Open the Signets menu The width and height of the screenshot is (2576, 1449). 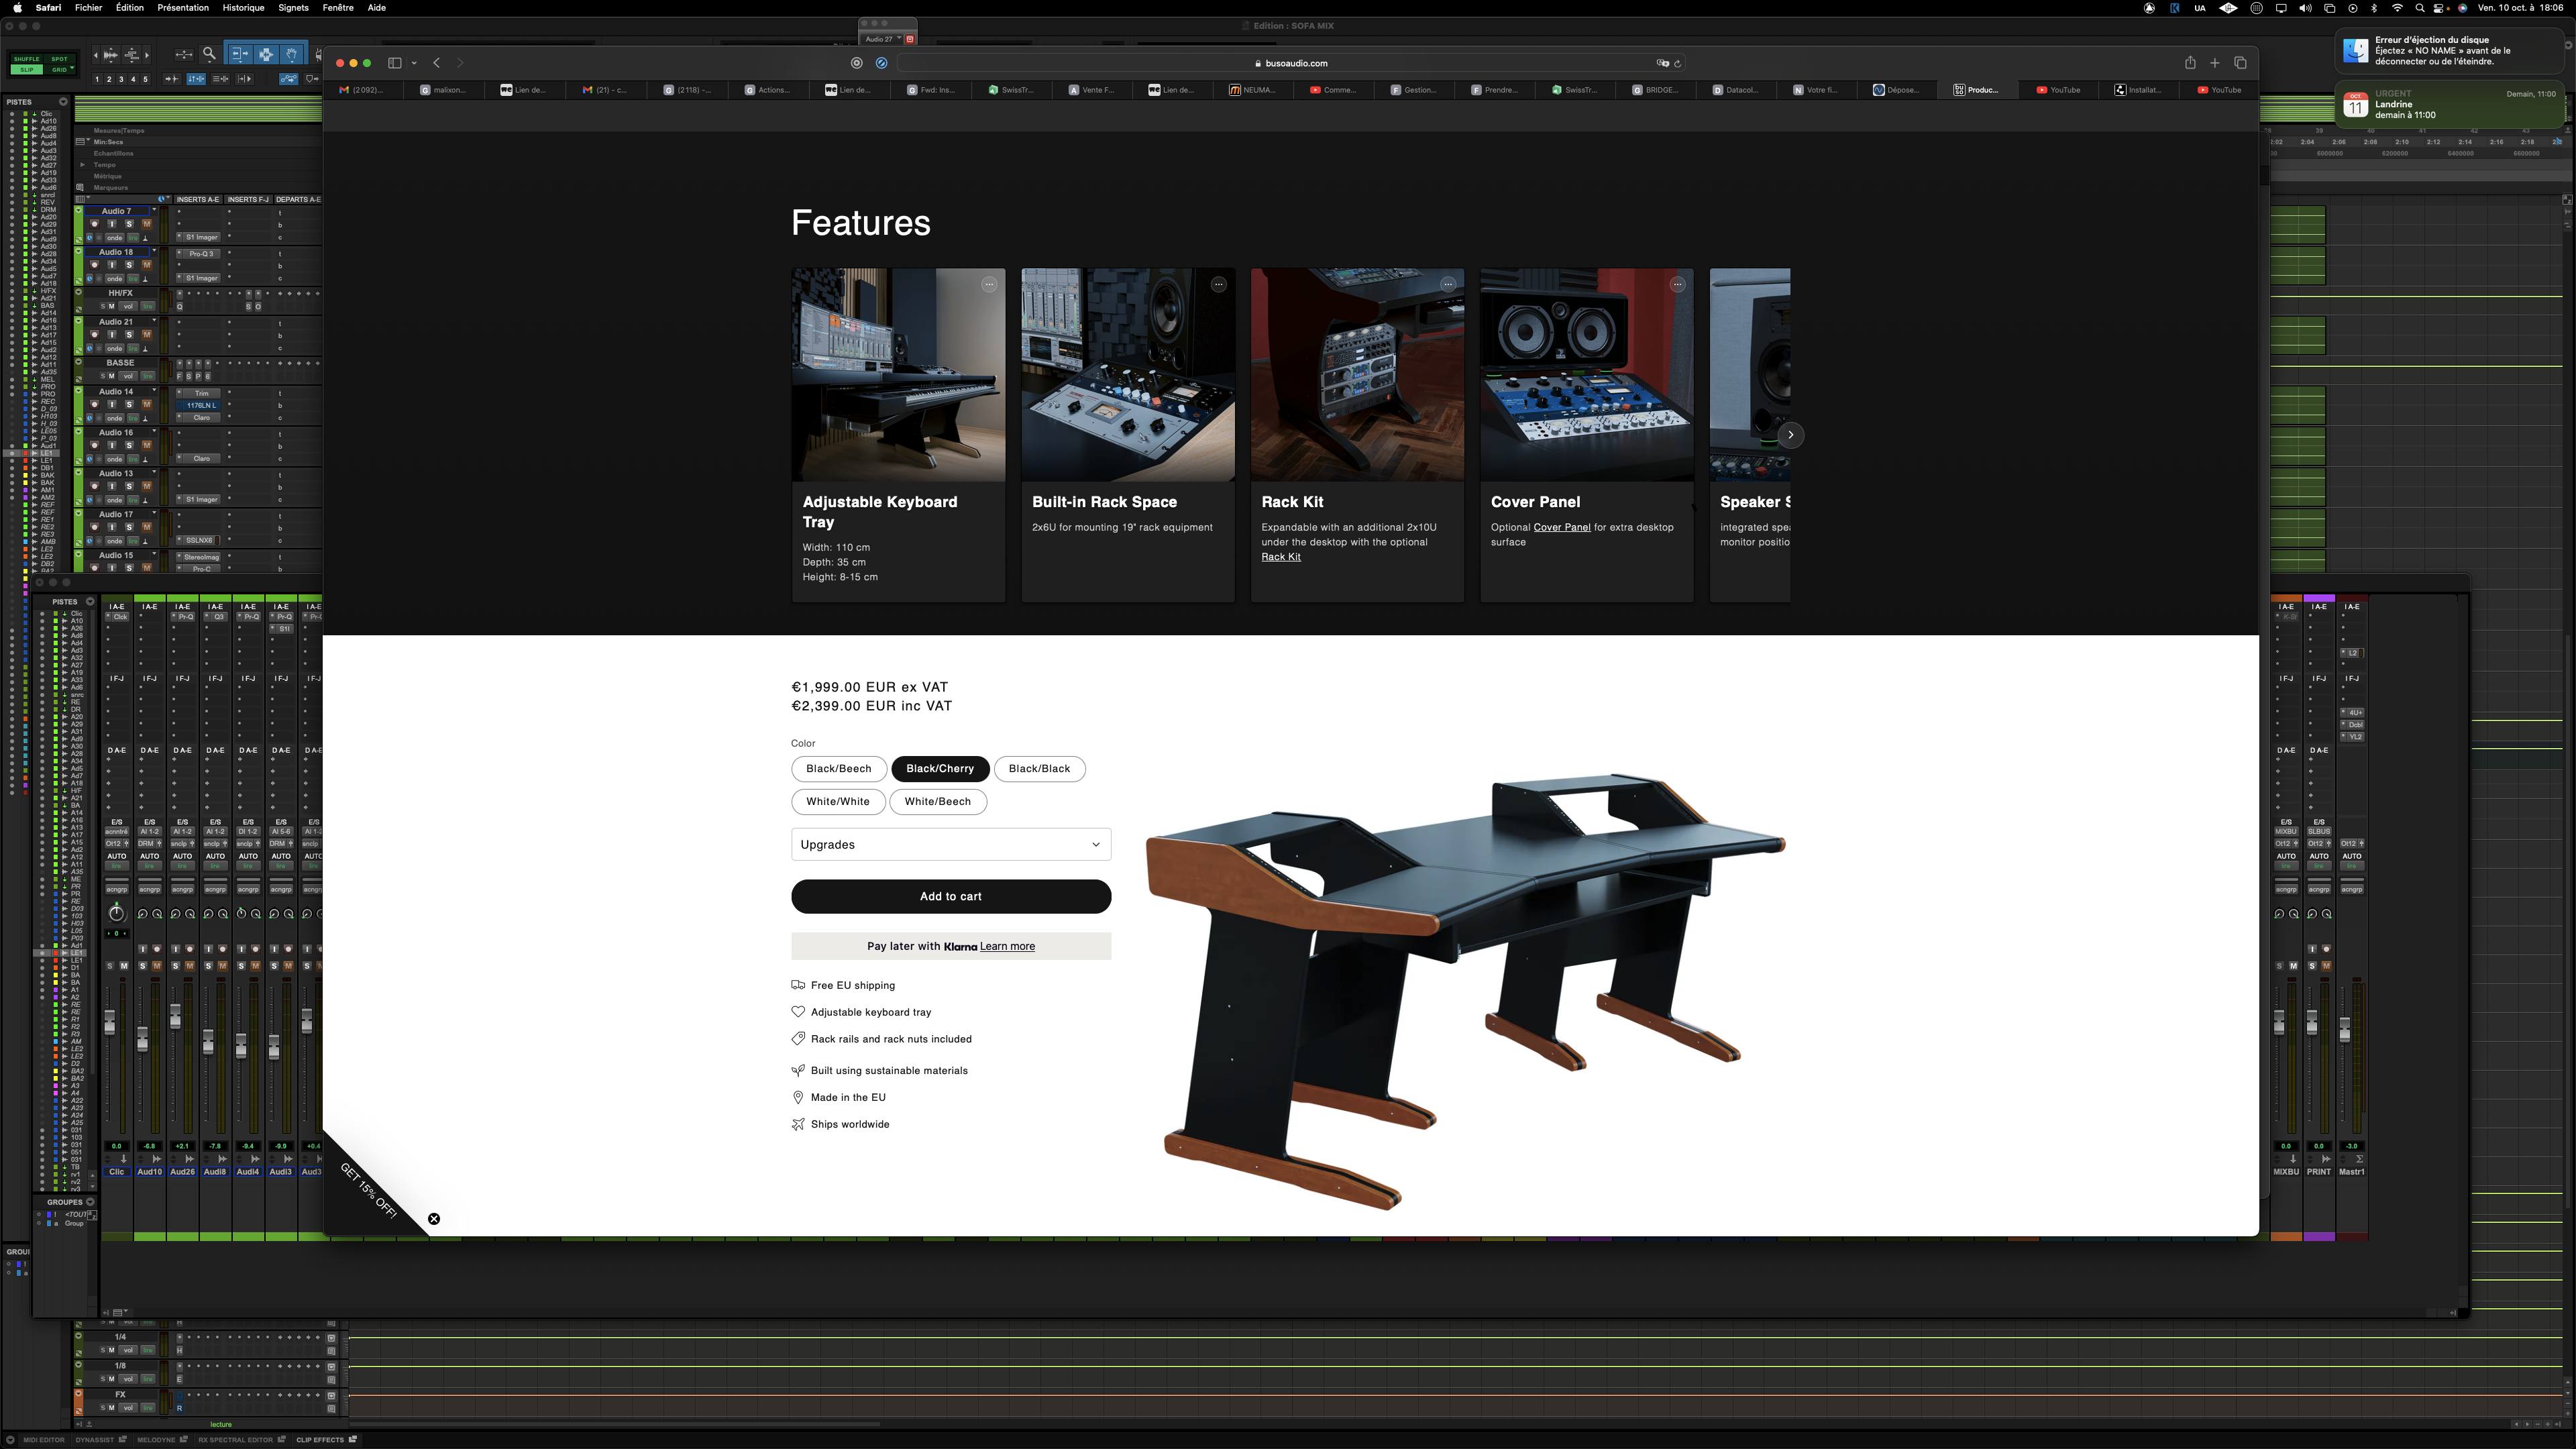(x=293, y=8)
